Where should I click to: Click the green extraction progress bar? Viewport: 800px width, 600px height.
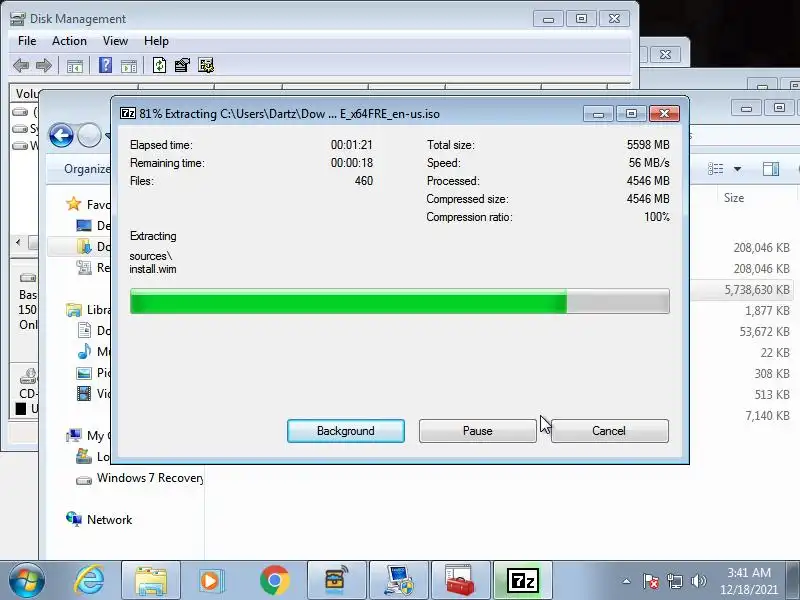(x=399, y=301)
